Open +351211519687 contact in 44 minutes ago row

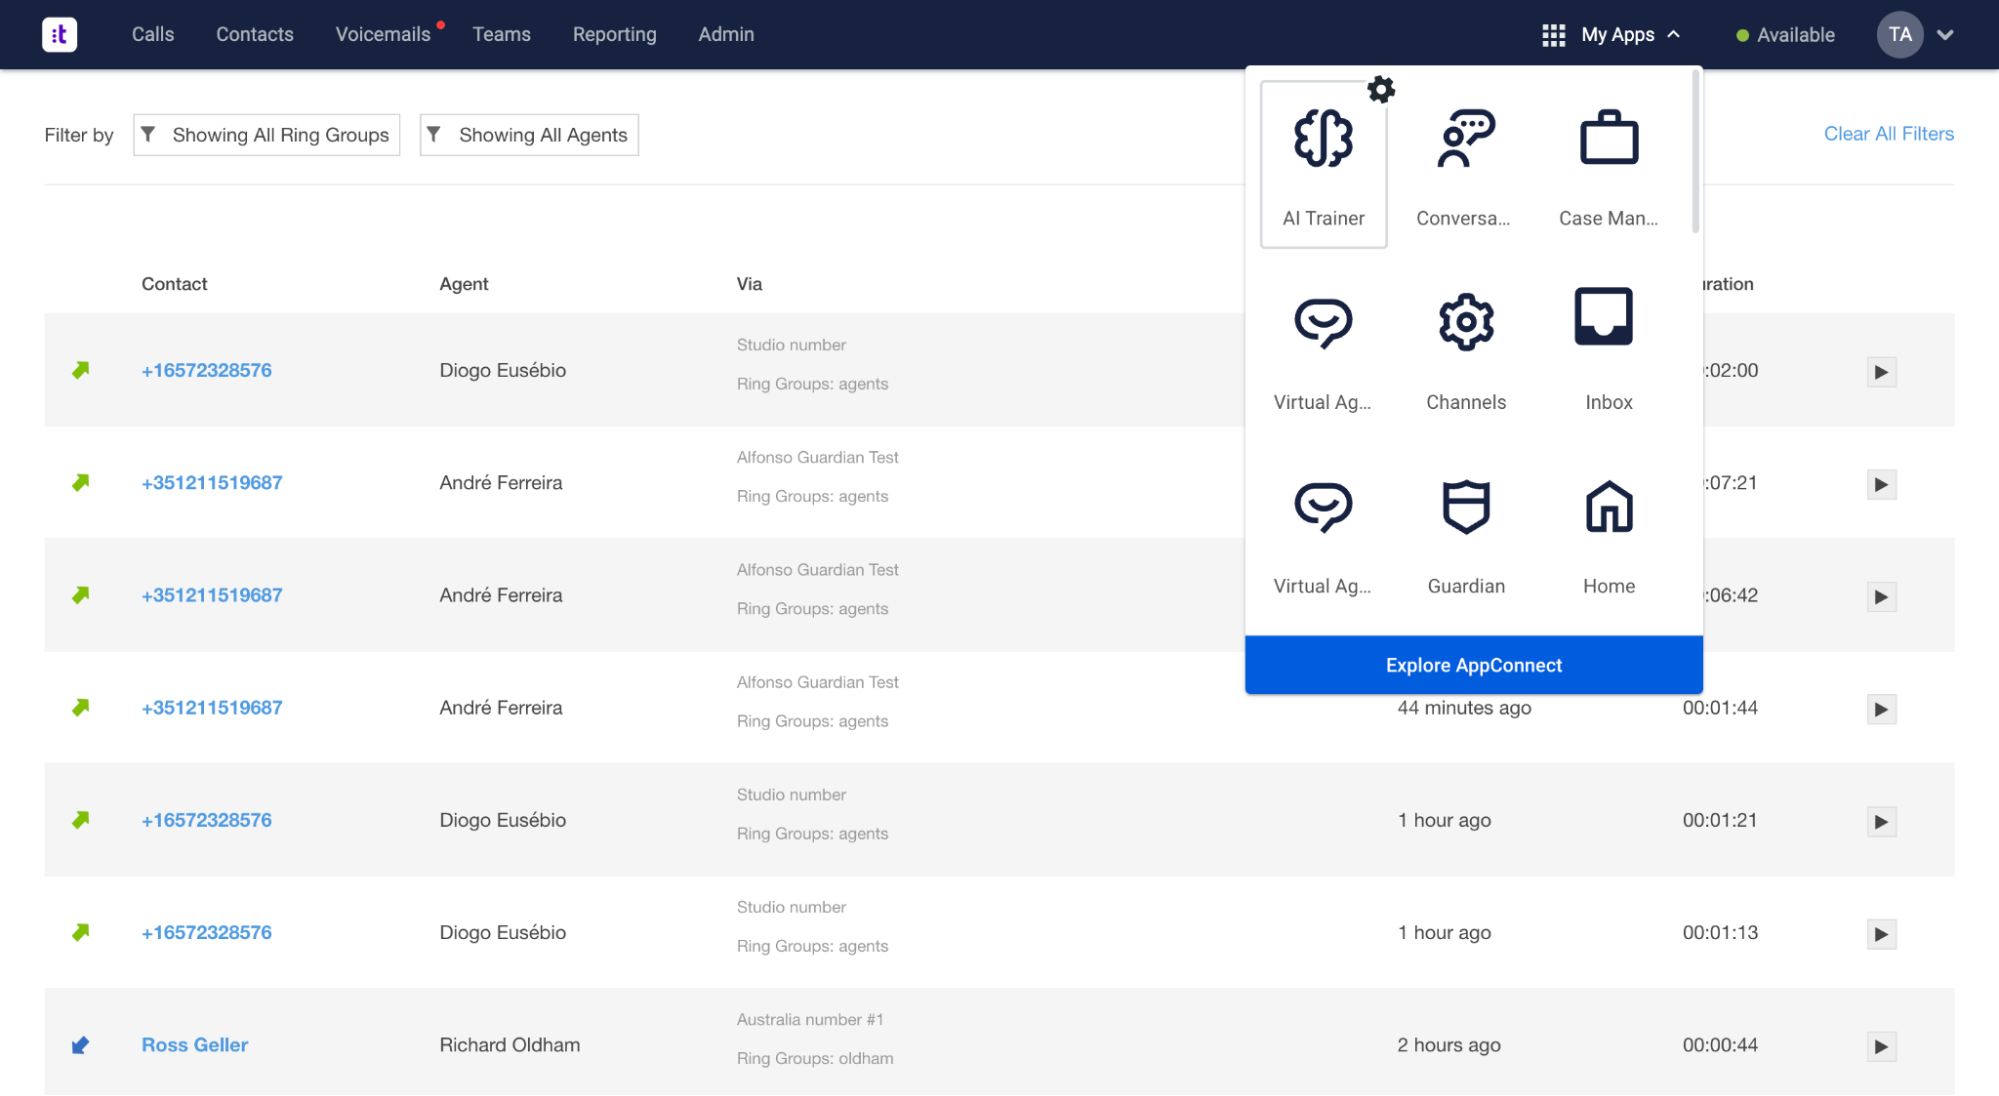tap(212, 708)
